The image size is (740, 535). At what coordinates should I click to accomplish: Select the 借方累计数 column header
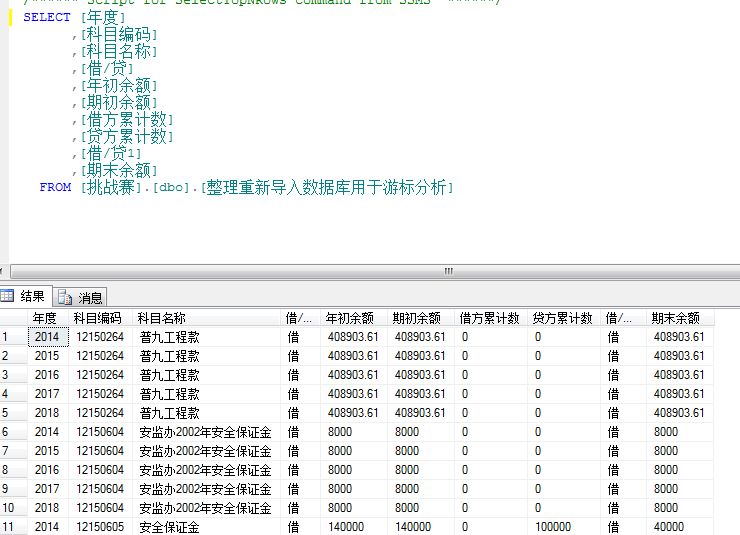pyautogui.click(x=491, y=318)
